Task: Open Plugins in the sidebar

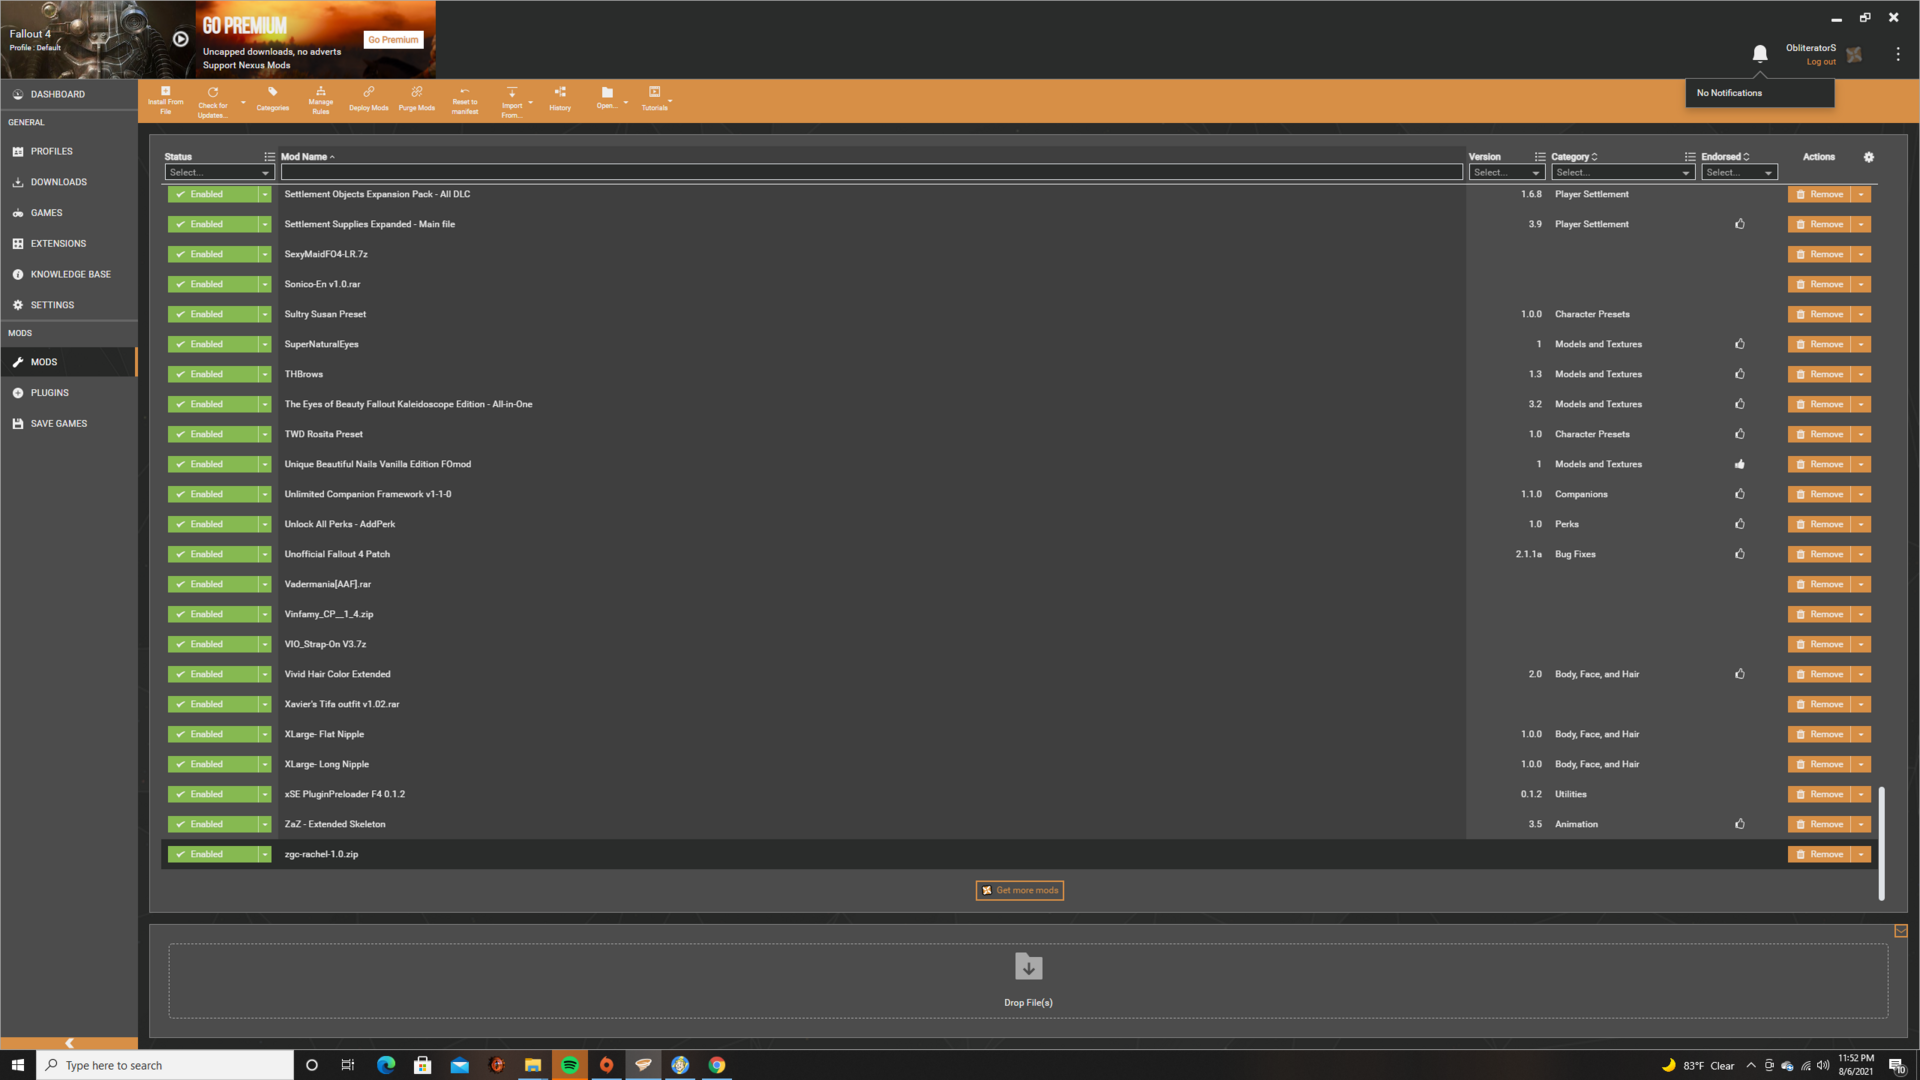Action: [68, 393]
